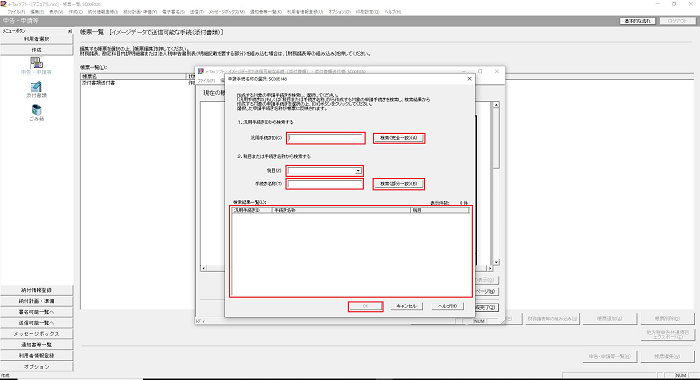
Task: Click the 手続きID input field
Action: click(325, 138)
